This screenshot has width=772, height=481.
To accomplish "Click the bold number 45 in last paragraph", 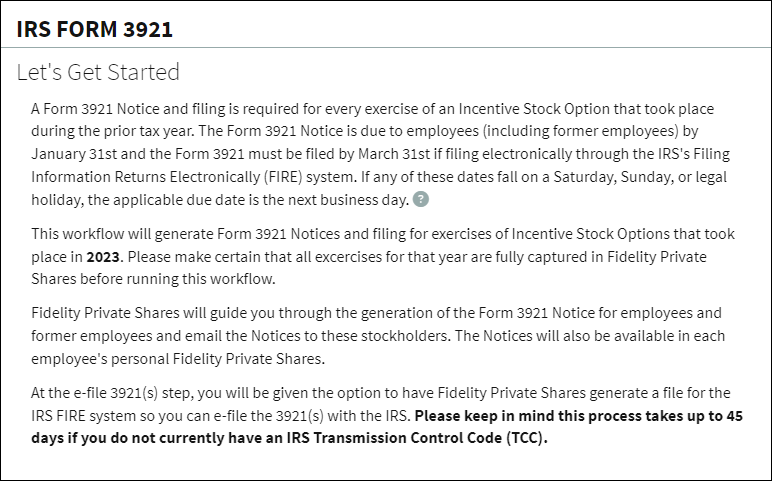I will 734,416.
